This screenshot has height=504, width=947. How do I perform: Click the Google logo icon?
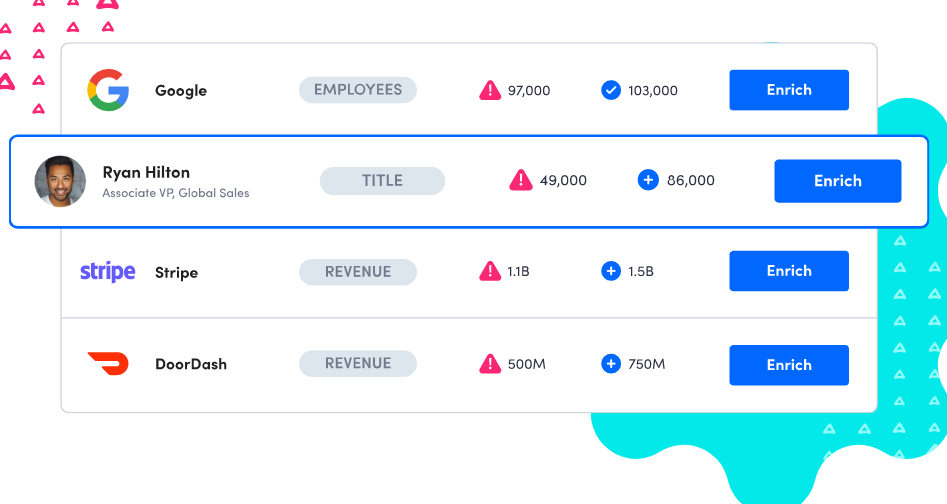(x=108, y=90)
